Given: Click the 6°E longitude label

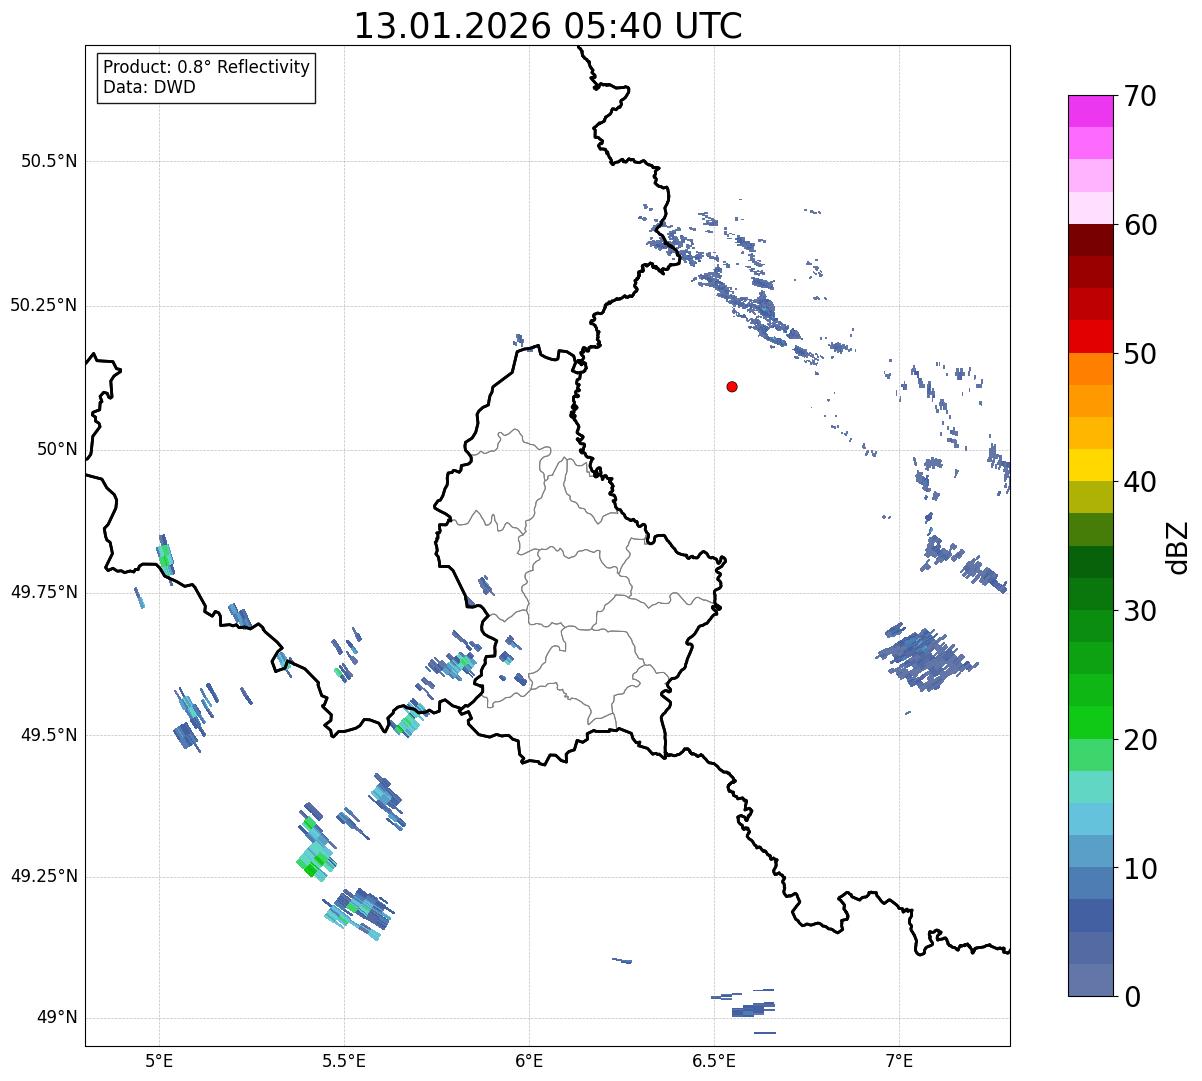Looking at the screenshot, I should [x=529, y=1060].
